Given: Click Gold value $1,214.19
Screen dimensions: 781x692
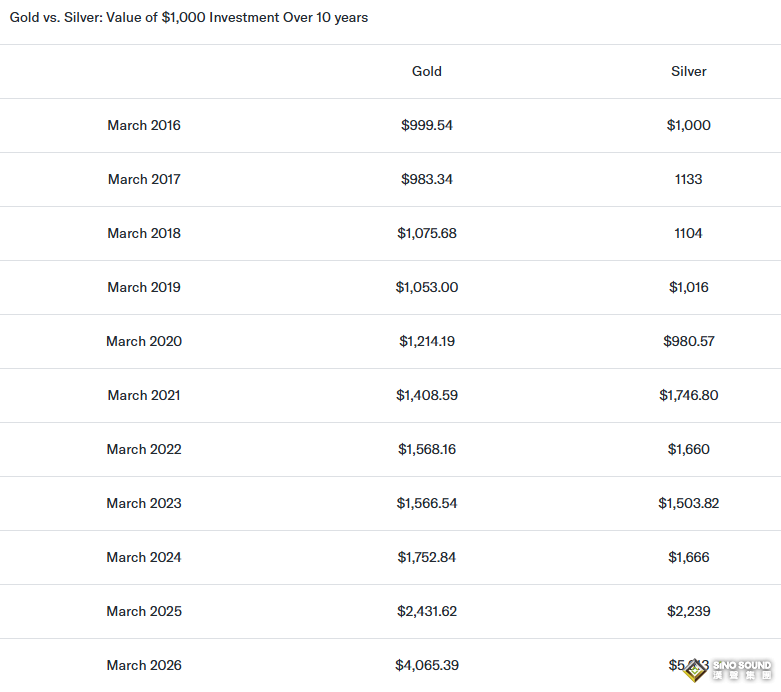Looking at the screenshot, I should tap(427, 341).
